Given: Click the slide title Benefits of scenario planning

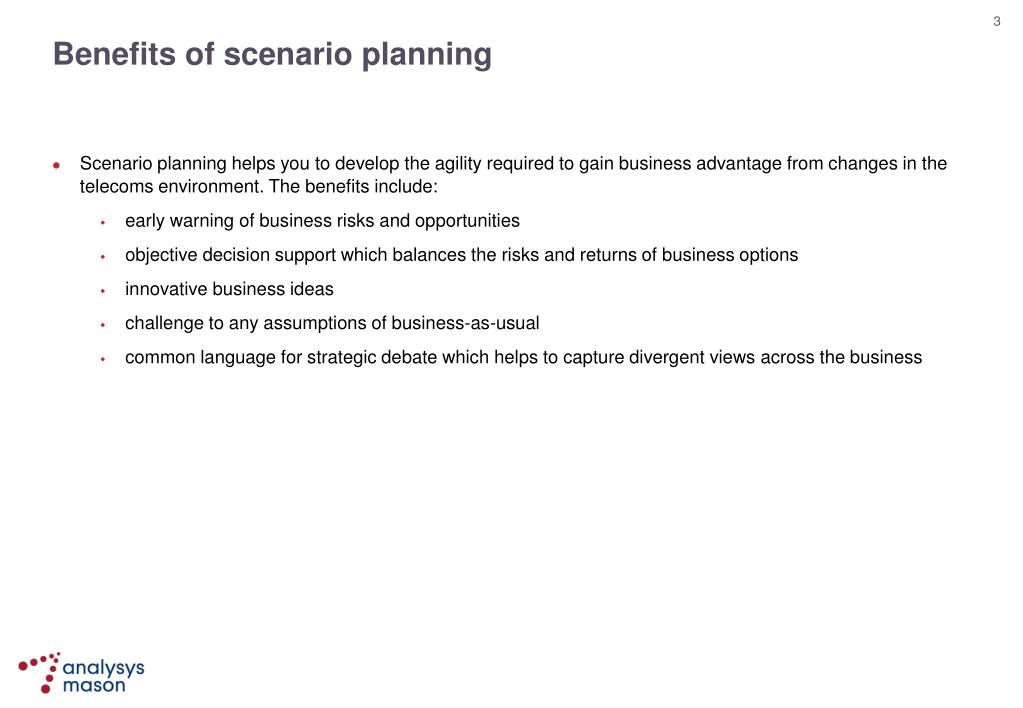Looking at the screenshot, I should (272, 54).
